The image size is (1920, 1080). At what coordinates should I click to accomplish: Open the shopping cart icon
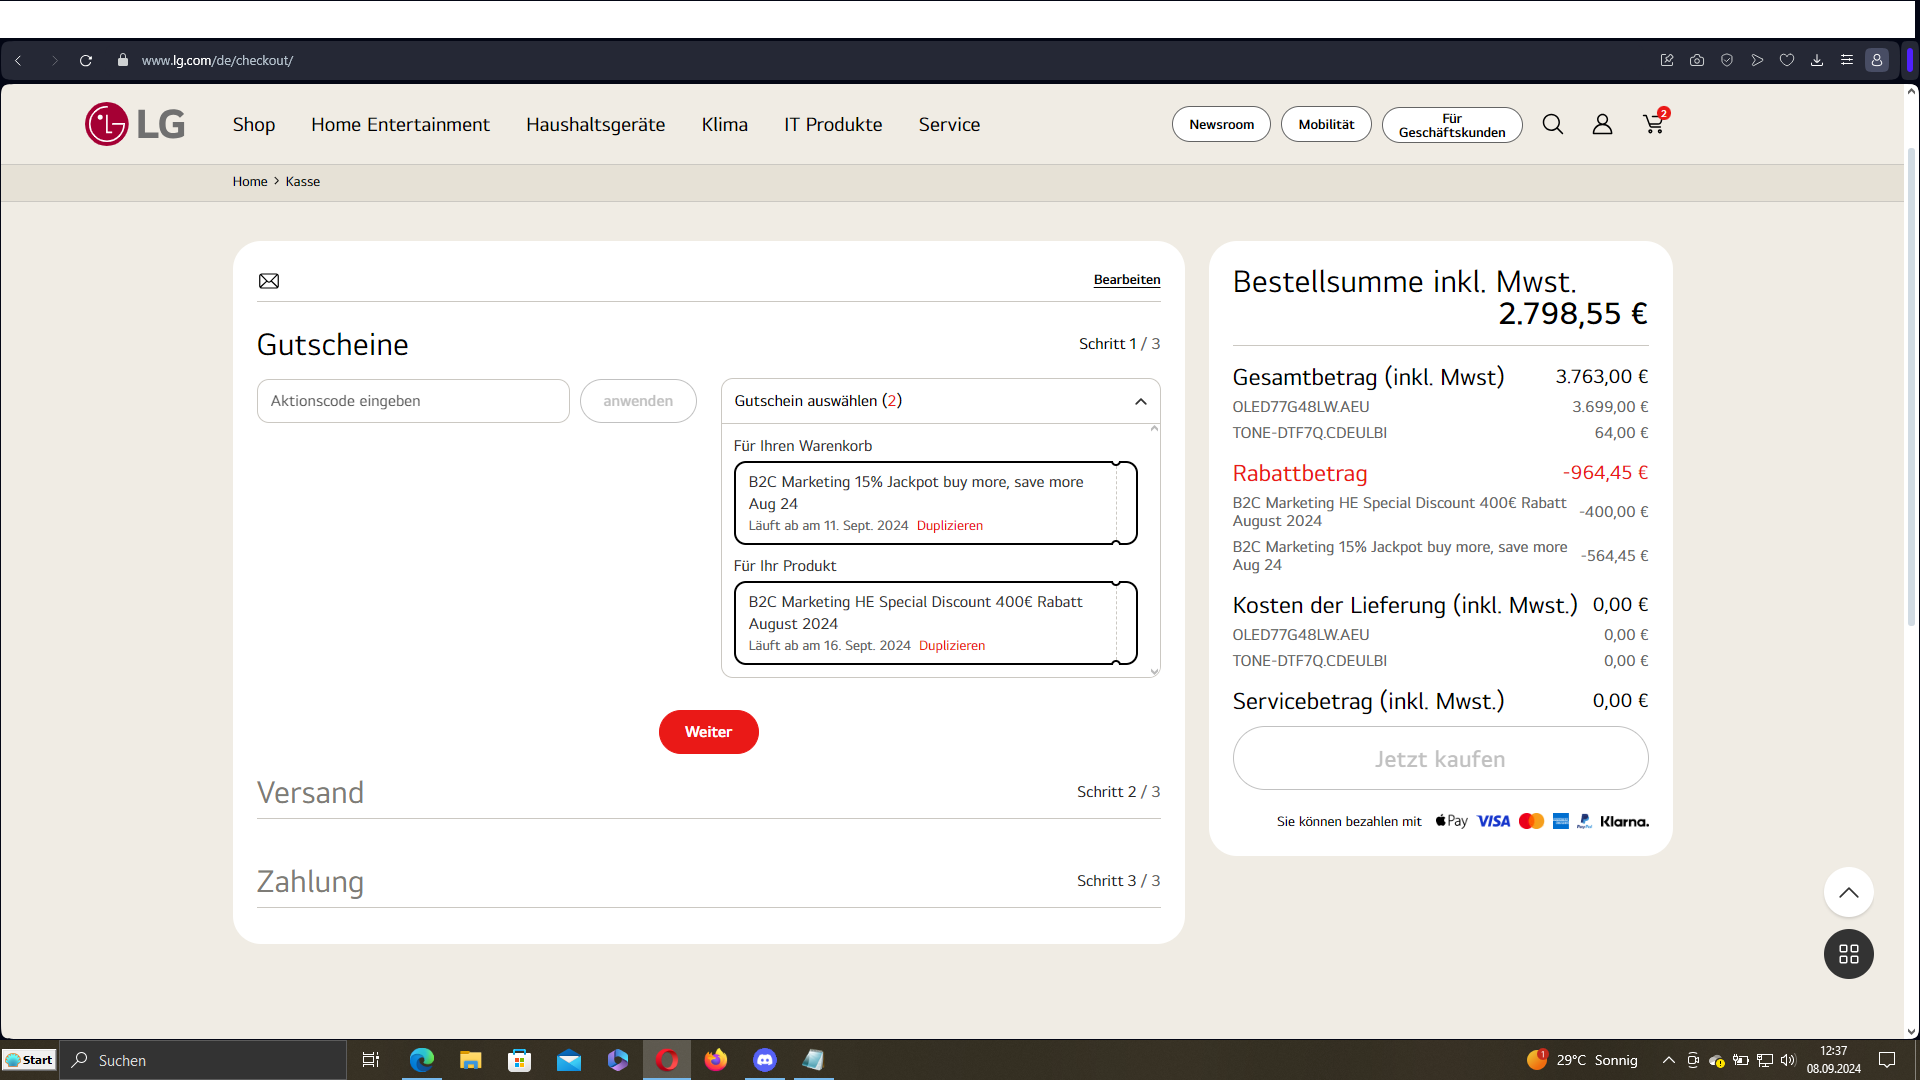[x=1653, y=124]
